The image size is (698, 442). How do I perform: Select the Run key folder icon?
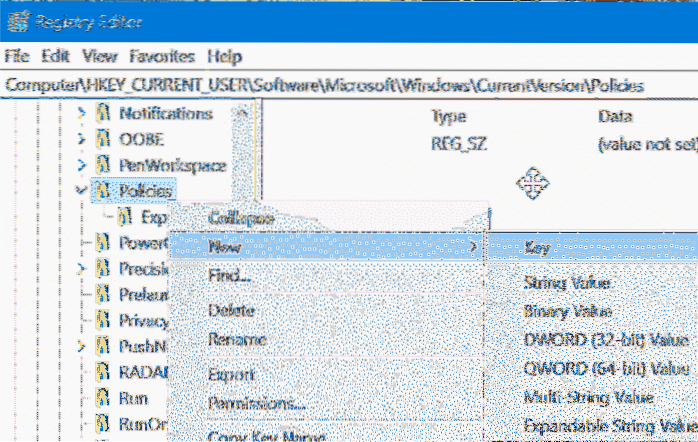pyautogui.click(x=103, y=397)
